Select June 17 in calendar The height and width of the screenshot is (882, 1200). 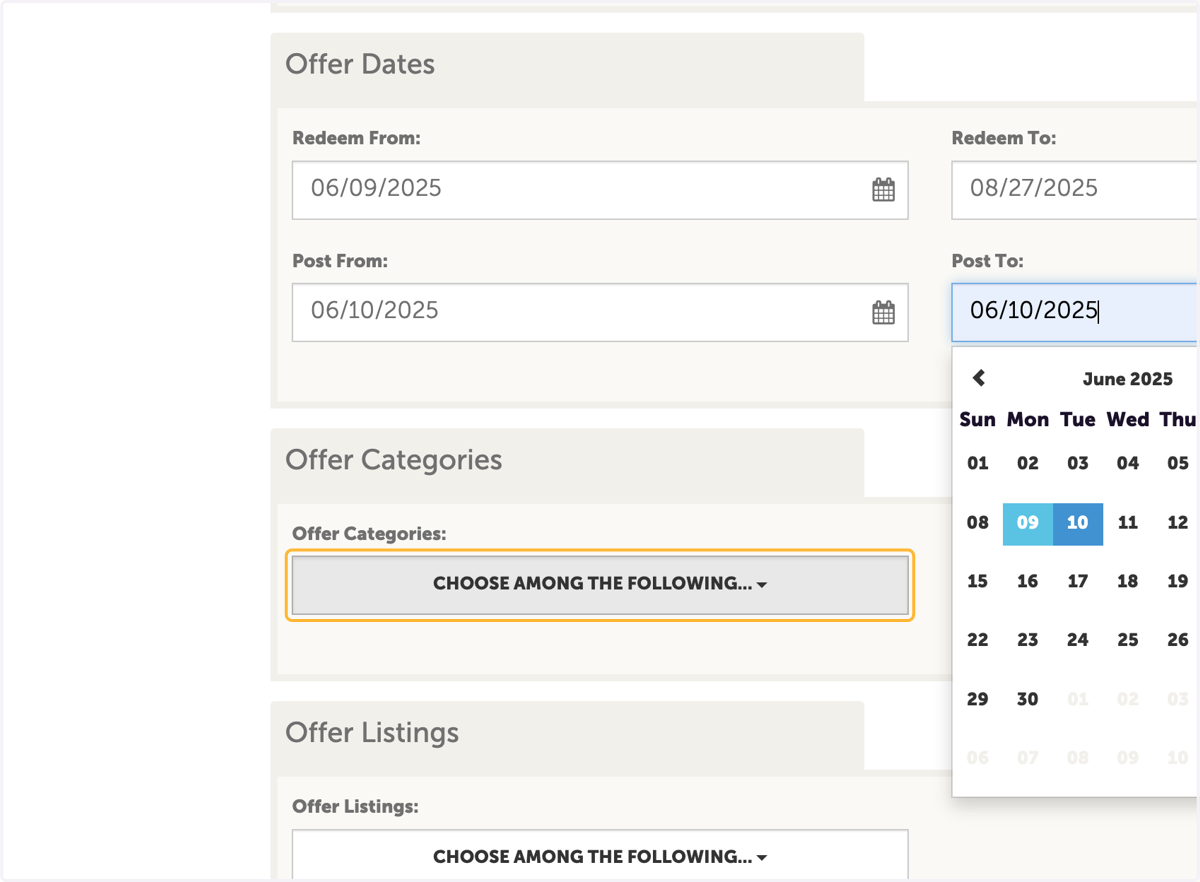[x=1078, y=581]
